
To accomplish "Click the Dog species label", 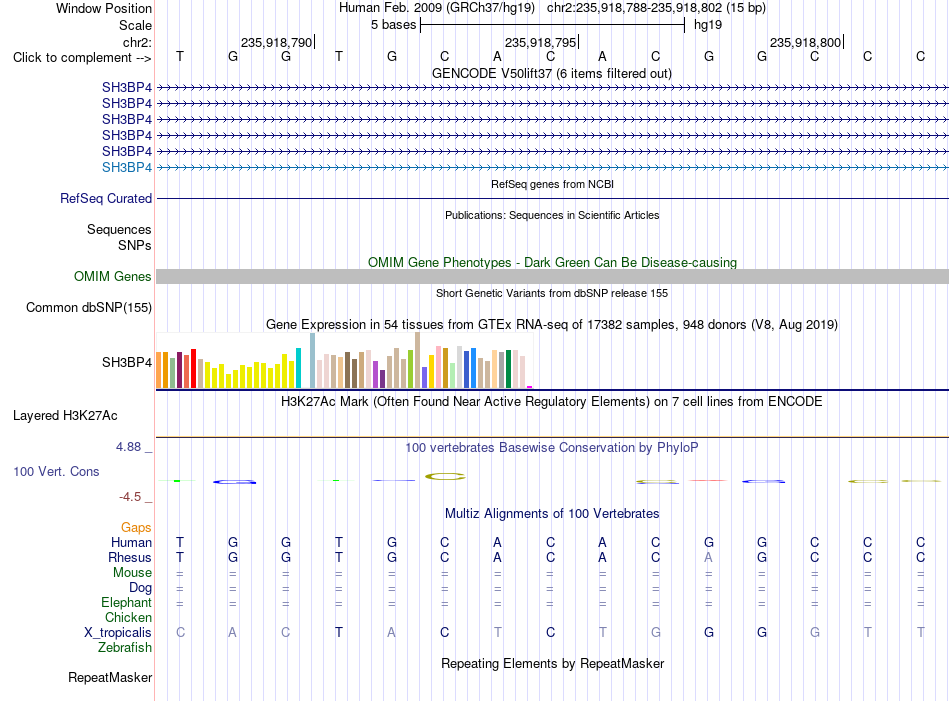I will click(140, 588).
